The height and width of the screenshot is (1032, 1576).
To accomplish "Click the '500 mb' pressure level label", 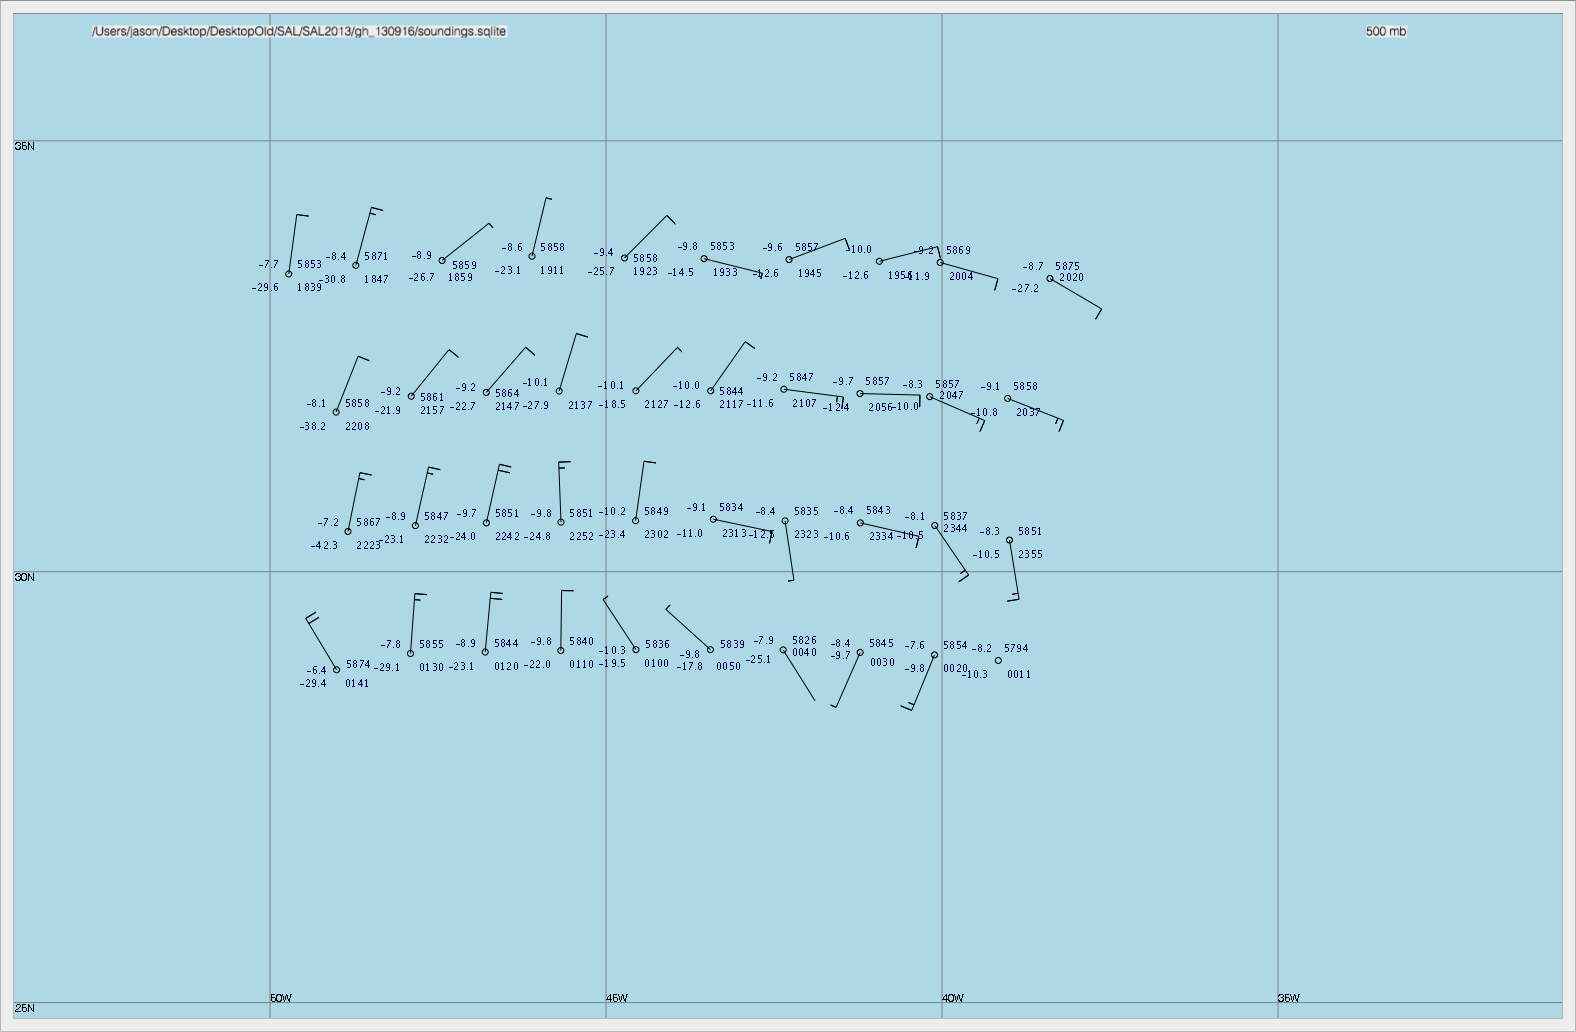I will point(1386,31).
